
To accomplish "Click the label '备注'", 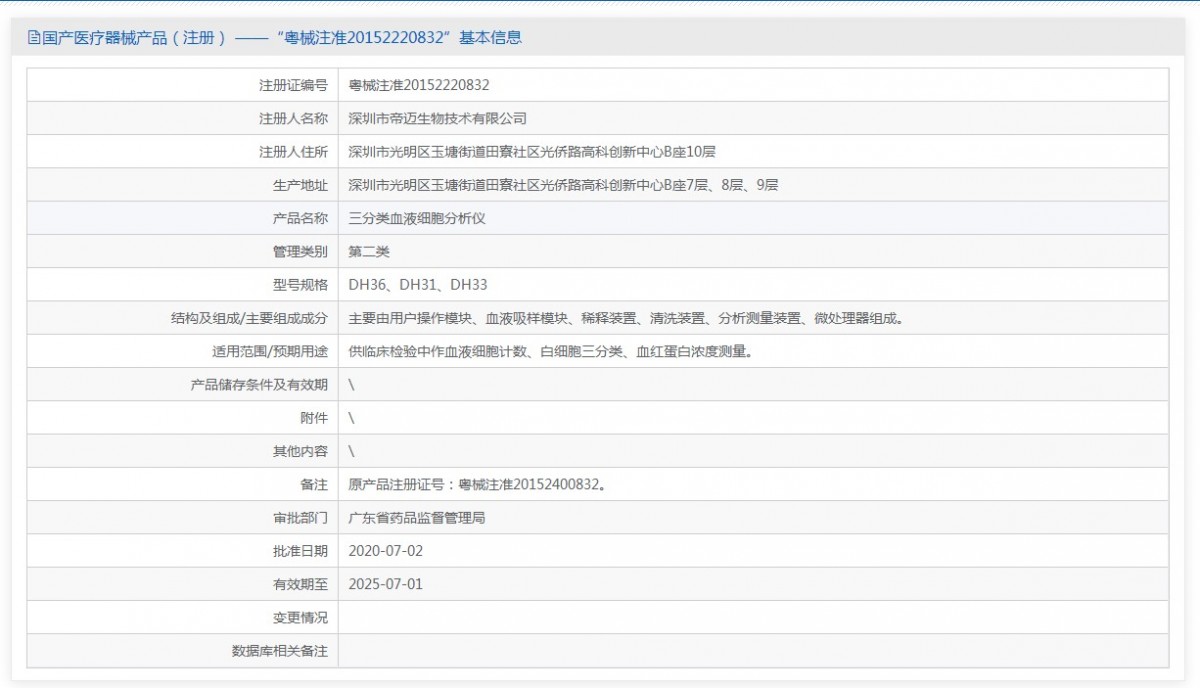I will coord(314,485).
